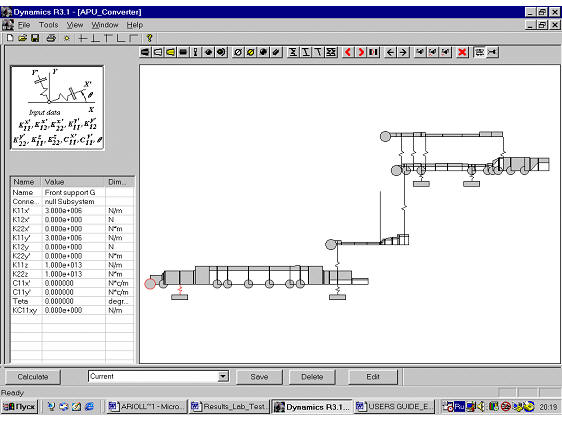Screen dimensions: 562x422
Task: Click the Name column header
Action: click(26, 182)
